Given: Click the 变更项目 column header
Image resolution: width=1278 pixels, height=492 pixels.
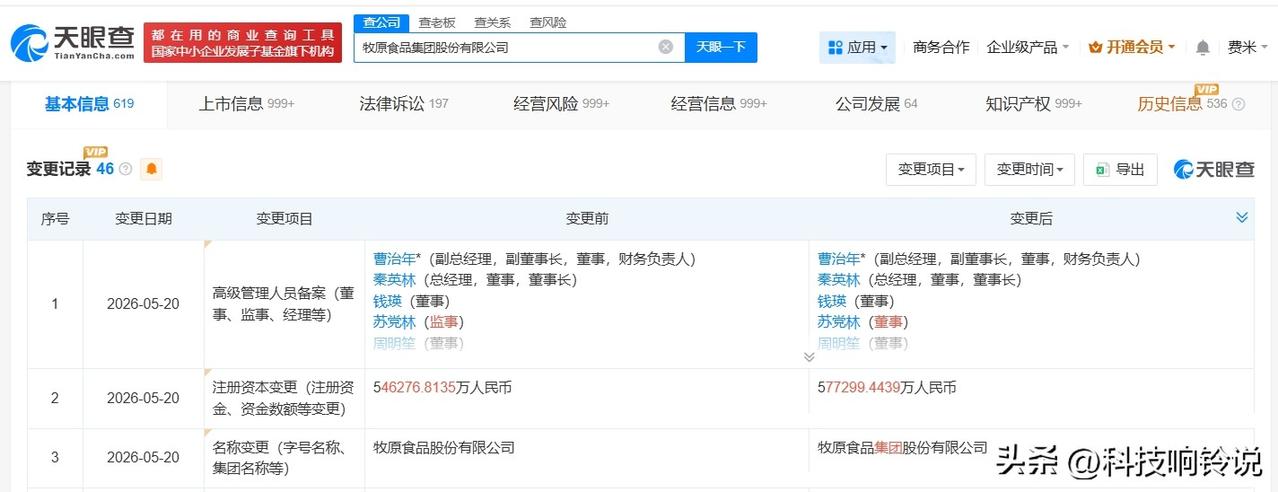Looking at the screenshot, I should pos(284,218).
